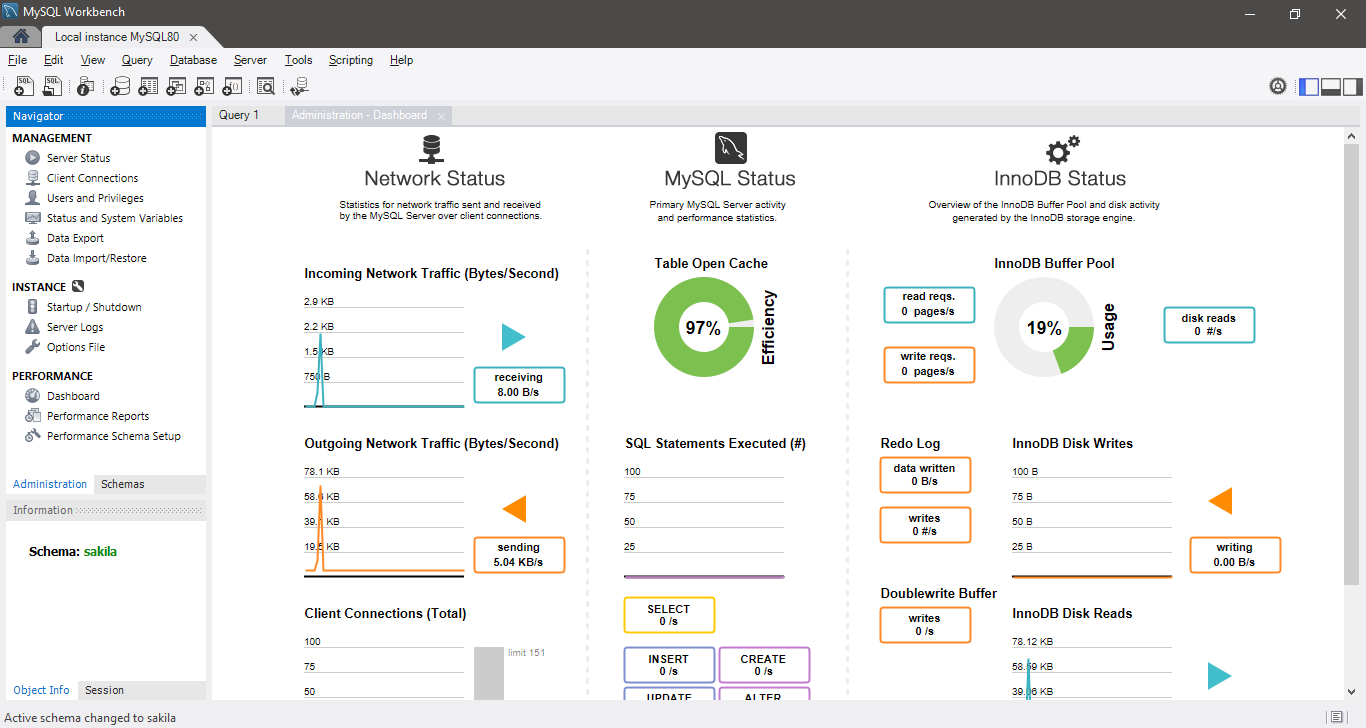The width and height of the screenshot is (1366, 728).
Task: Click the Performance Reports icon
Action: pos(33,416)
